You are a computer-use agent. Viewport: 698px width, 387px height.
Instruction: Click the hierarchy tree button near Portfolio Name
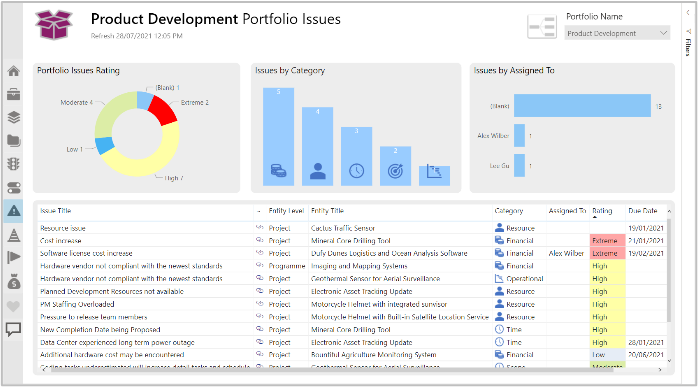pos(542,27)
